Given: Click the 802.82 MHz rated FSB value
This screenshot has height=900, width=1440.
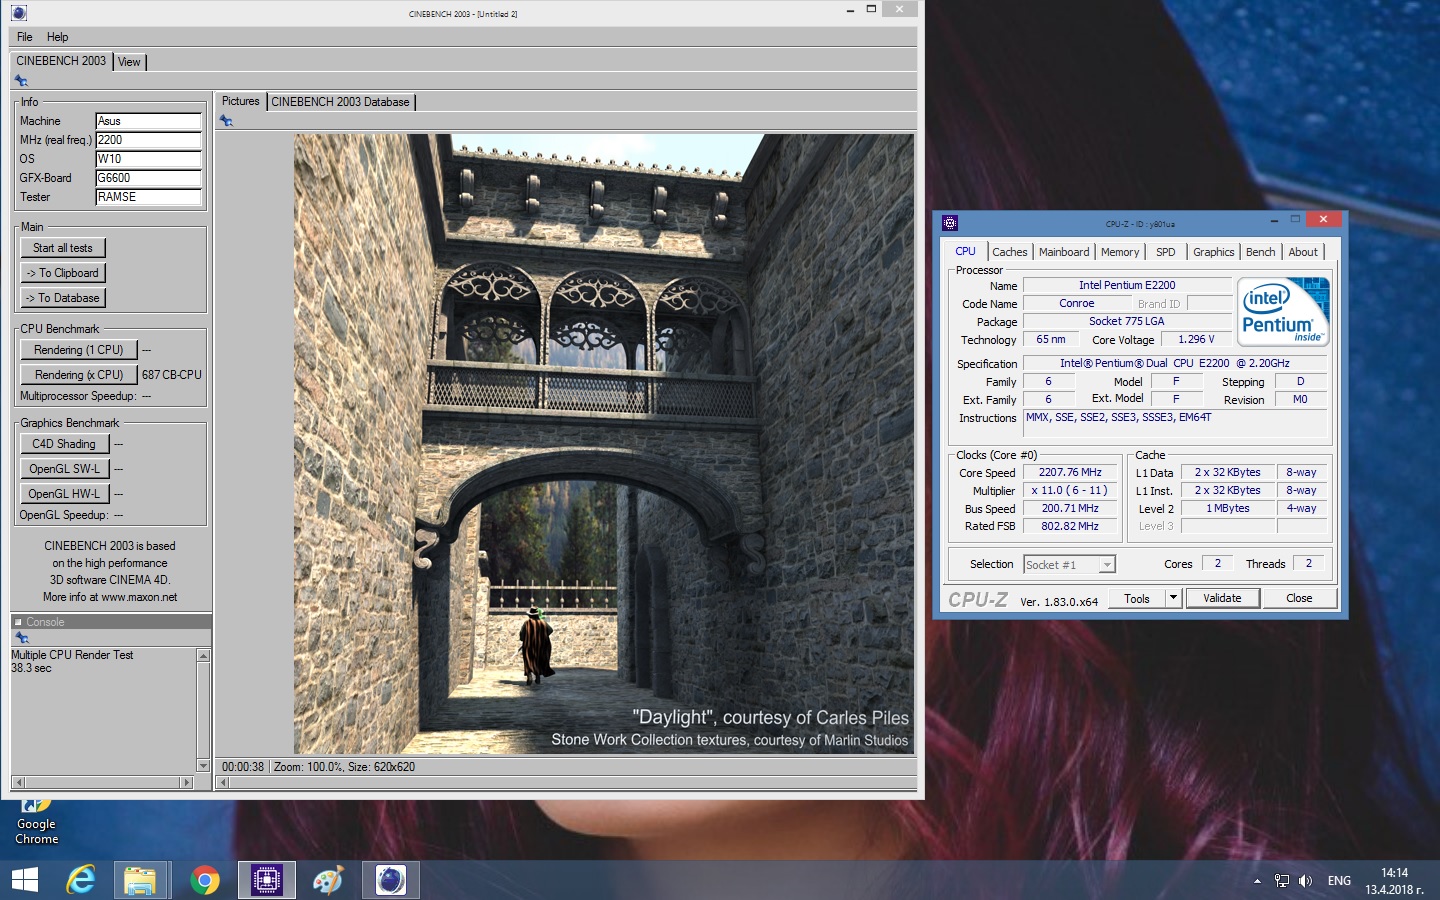Looking at the screenshot, I should point(1070,526).
